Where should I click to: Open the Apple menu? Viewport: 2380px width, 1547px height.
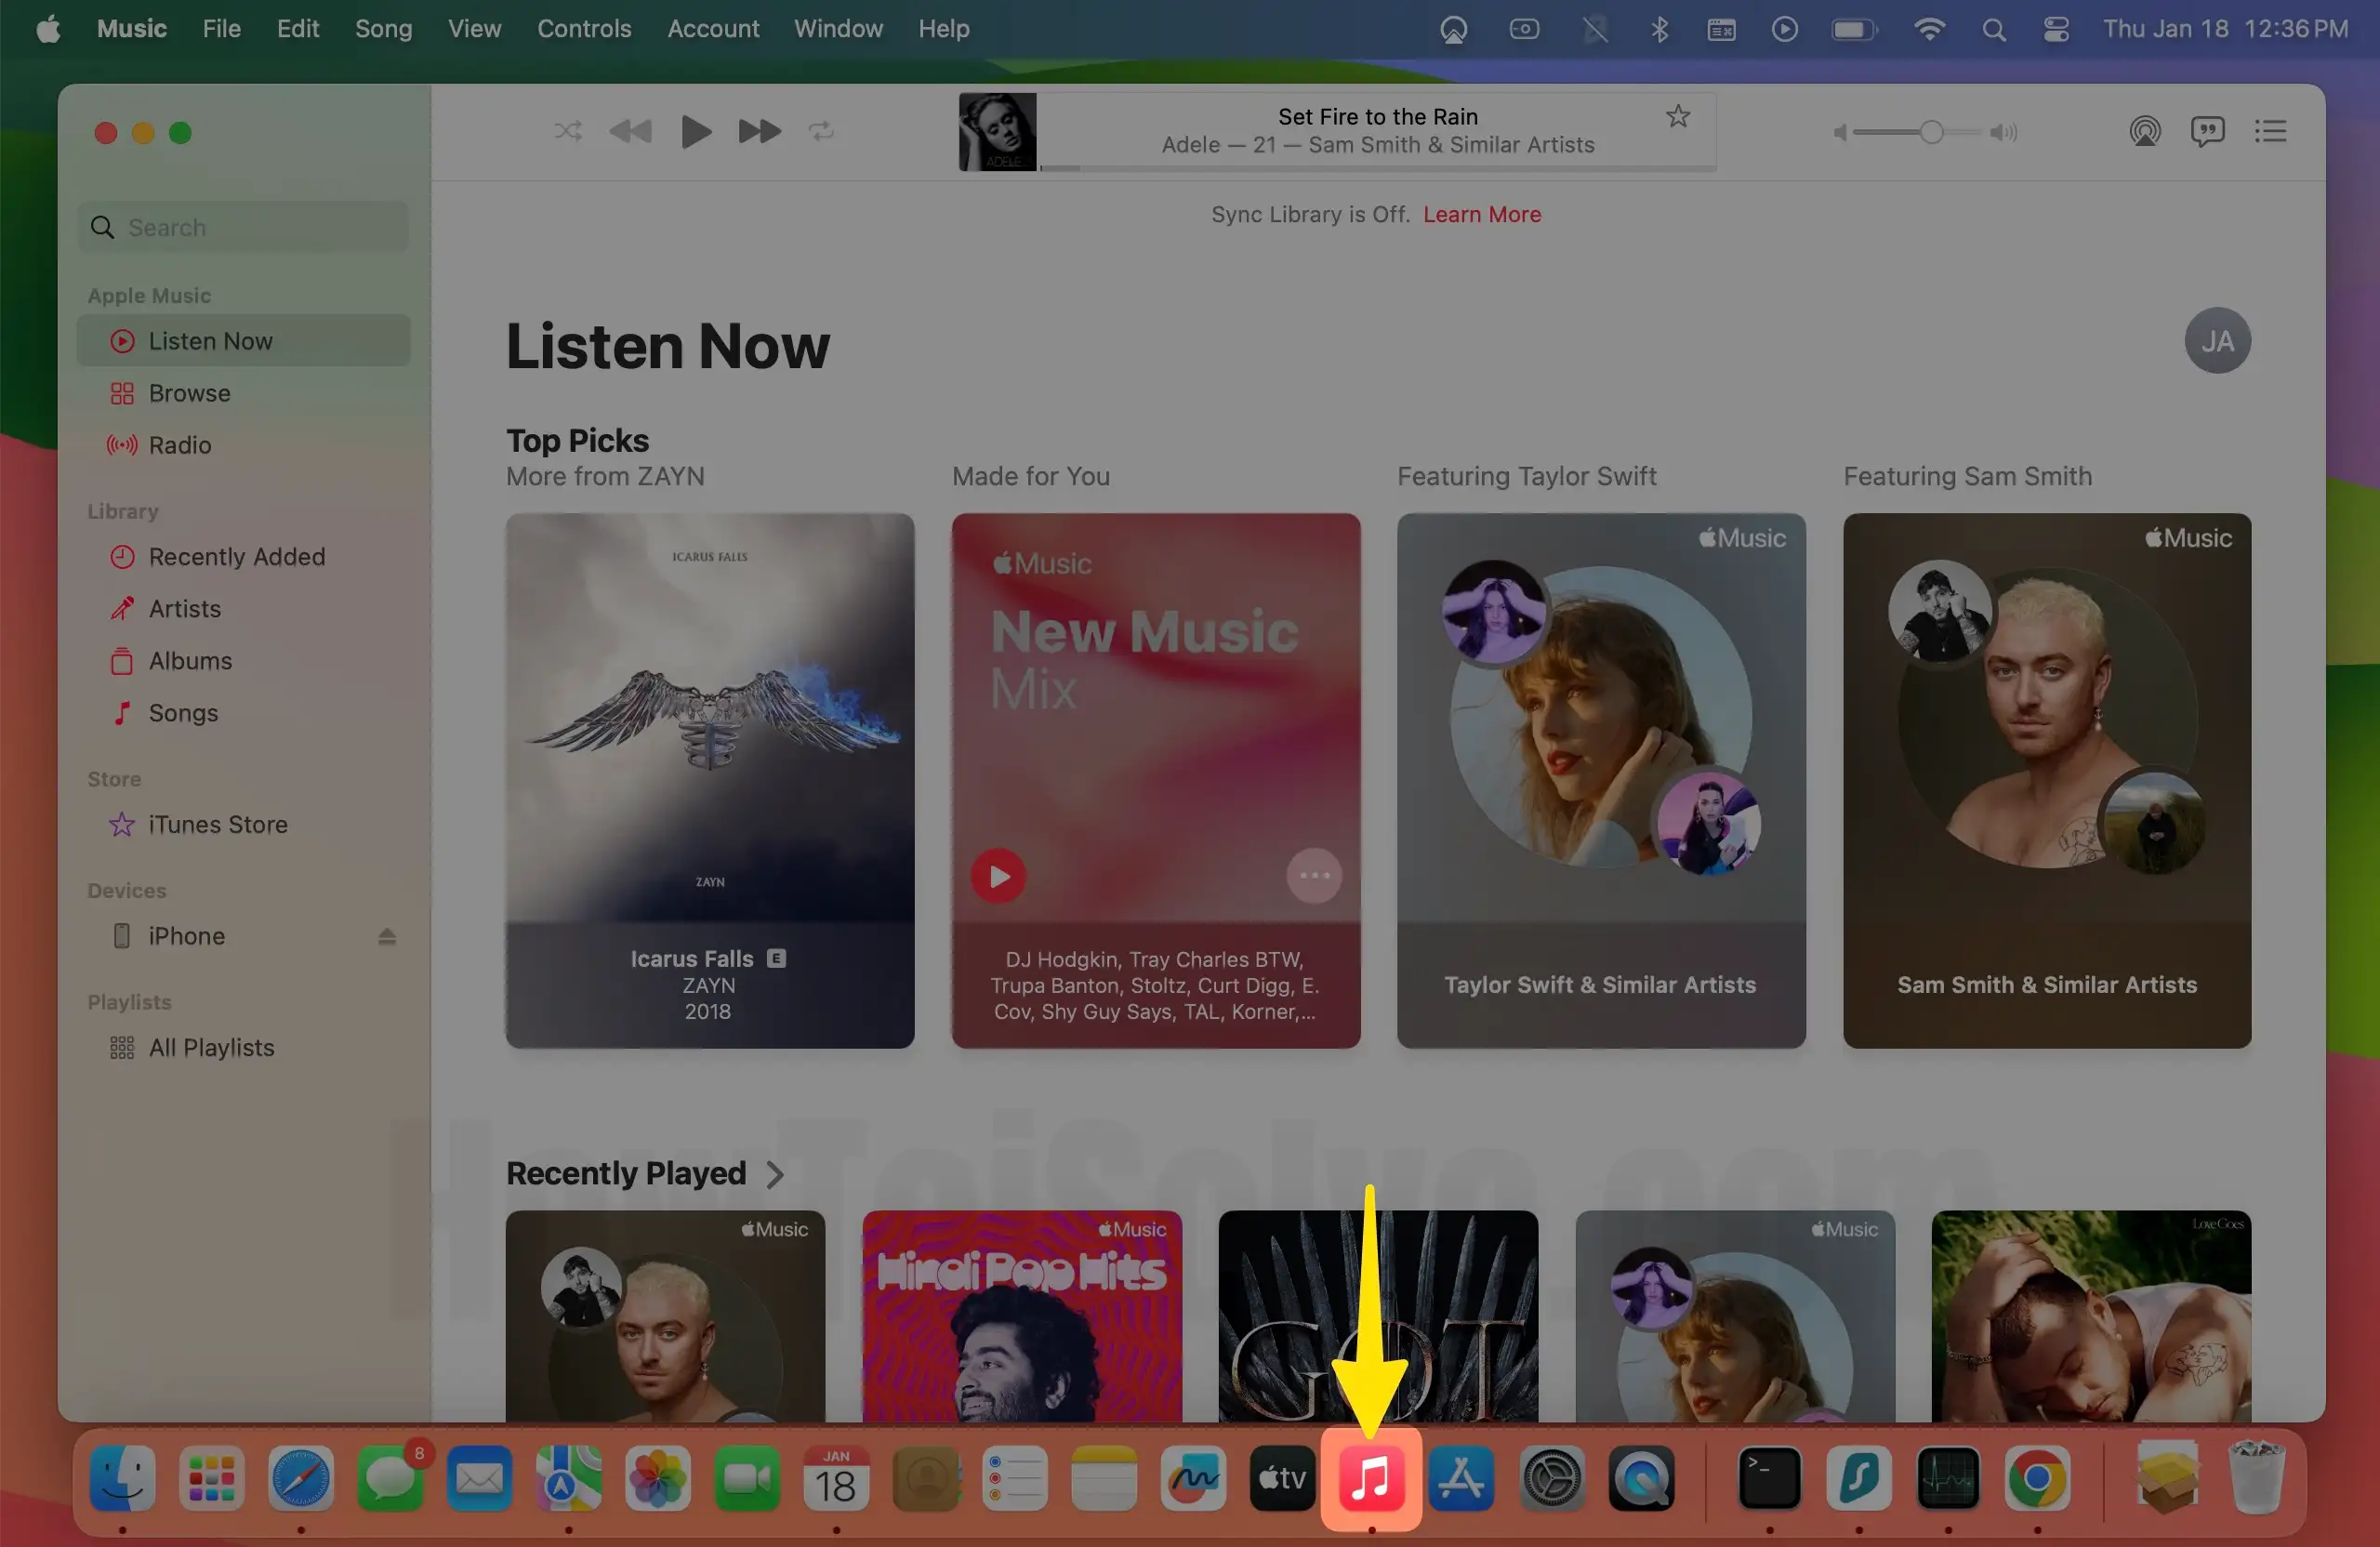click(48, 29)
